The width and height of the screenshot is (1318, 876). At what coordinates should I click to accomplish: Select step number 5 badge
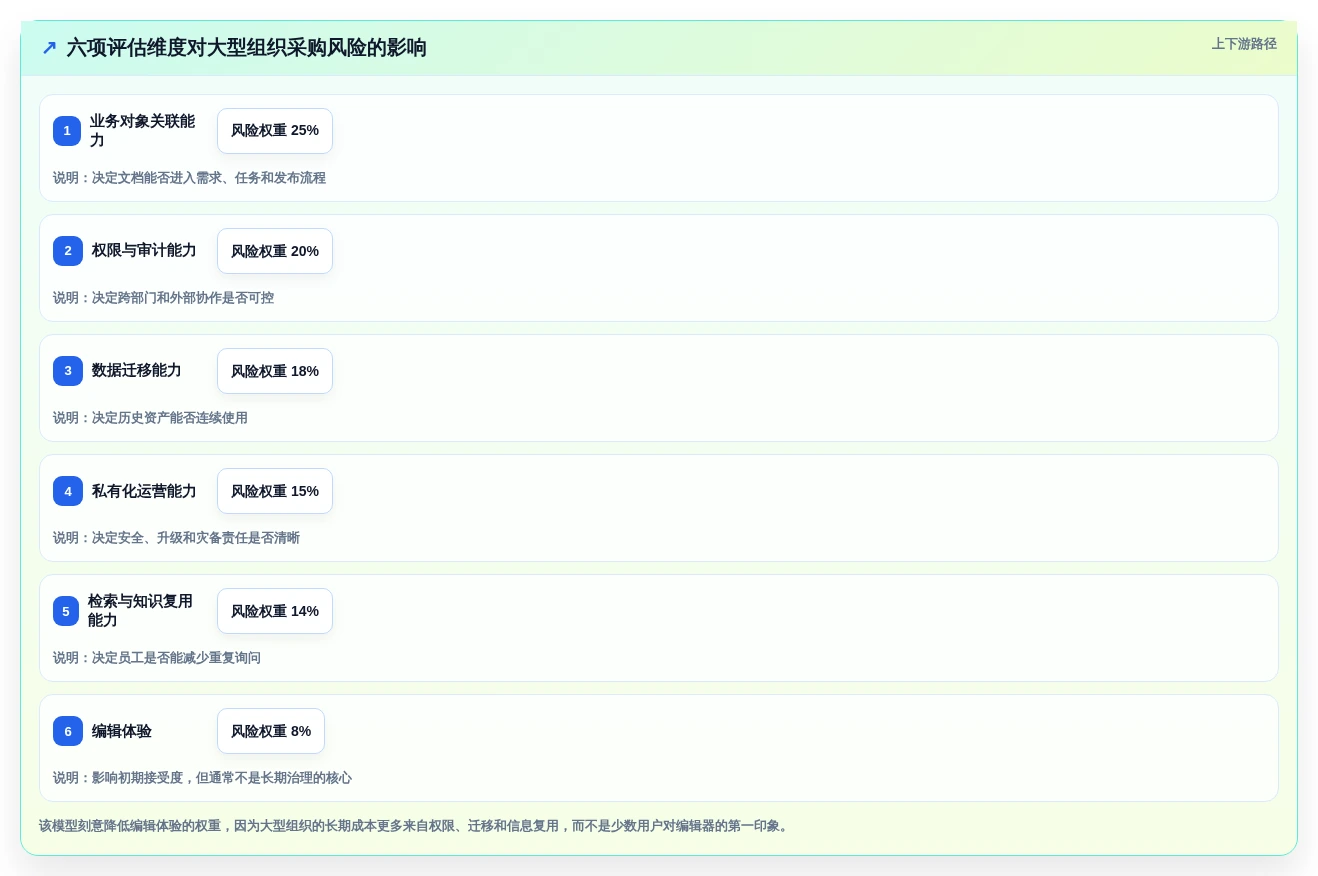click(66, 611)
